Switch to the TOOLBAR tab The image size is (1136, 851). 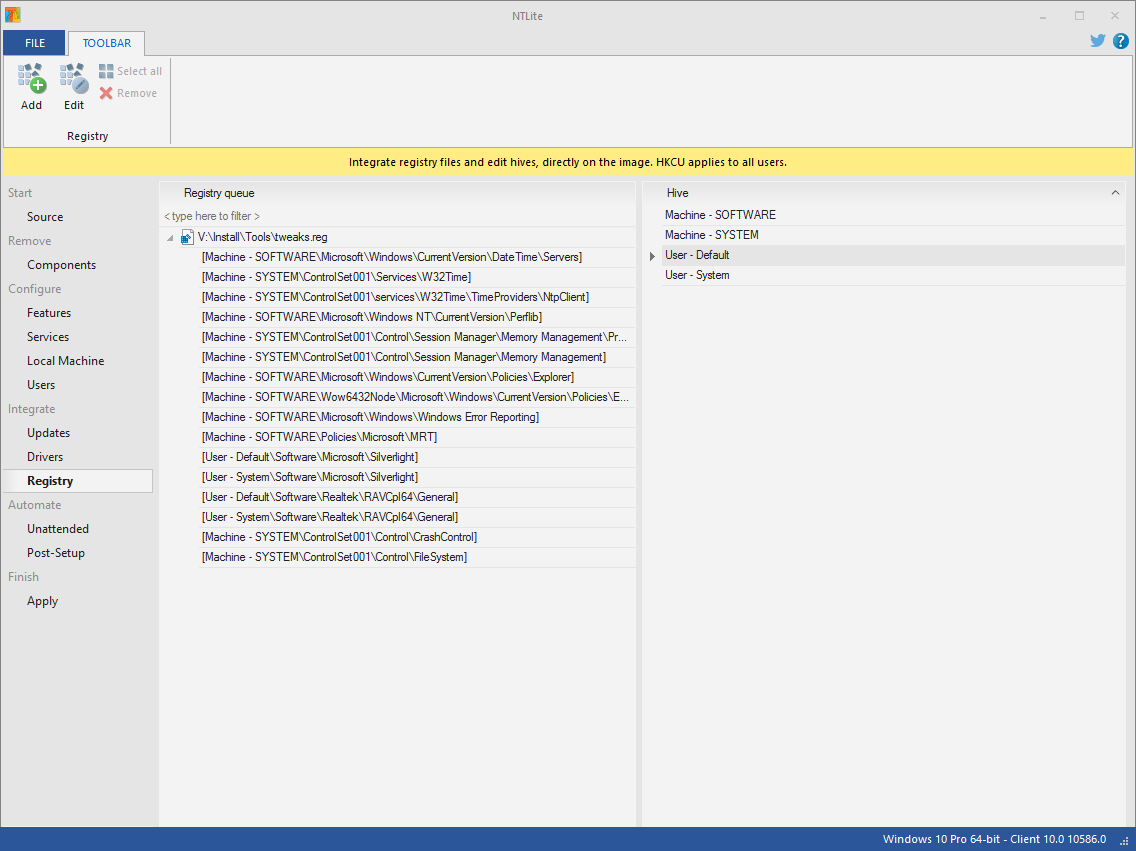point(106,43)
